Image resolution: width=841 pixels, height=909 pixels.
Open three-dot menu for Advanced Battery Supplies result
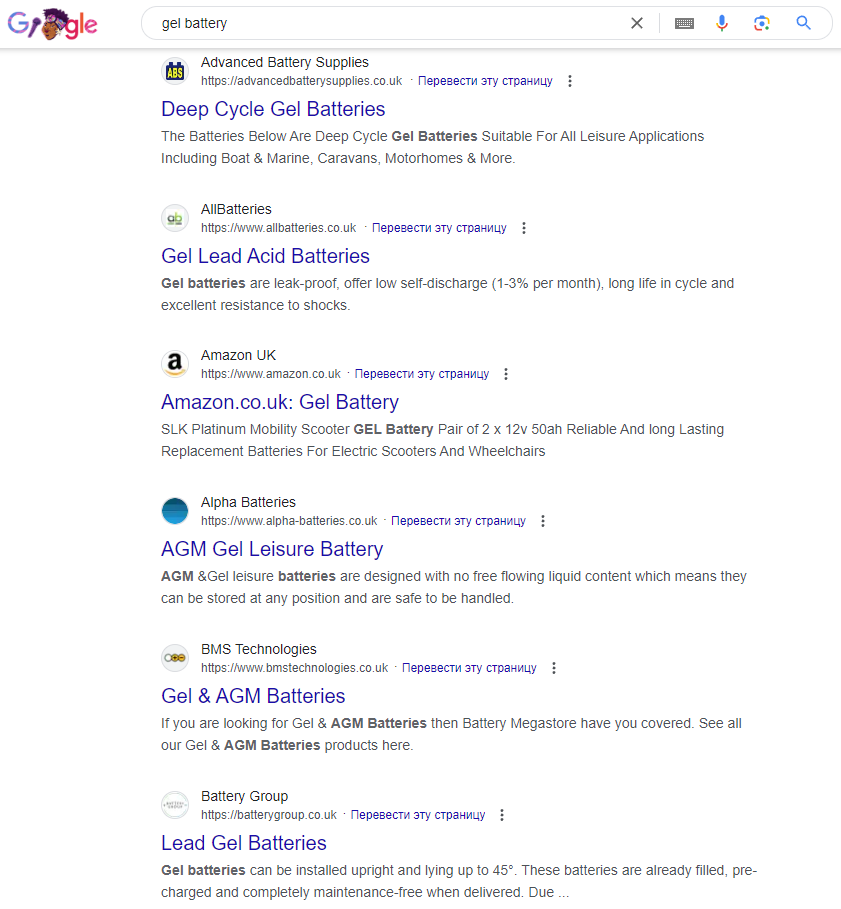point(570,81)
